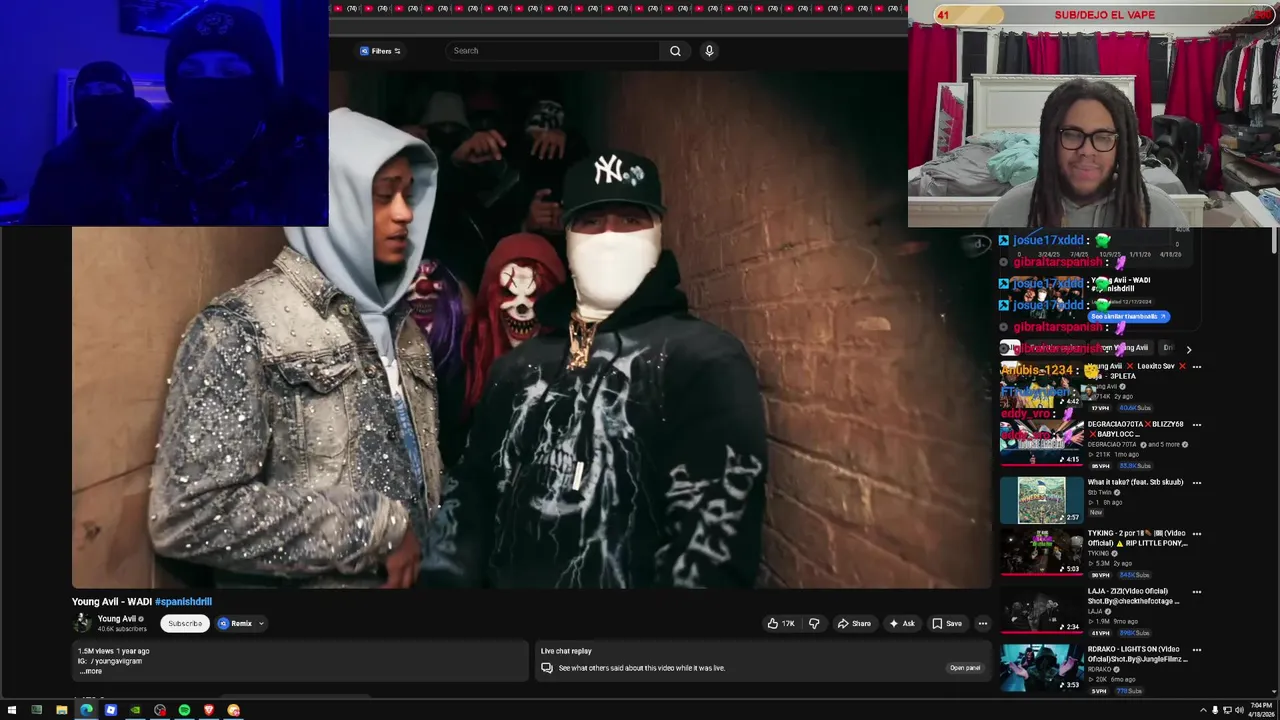This screenshot has height=720, width=1280.
Task: Open the Young Avil channel avatar
Action: (82, 623)
